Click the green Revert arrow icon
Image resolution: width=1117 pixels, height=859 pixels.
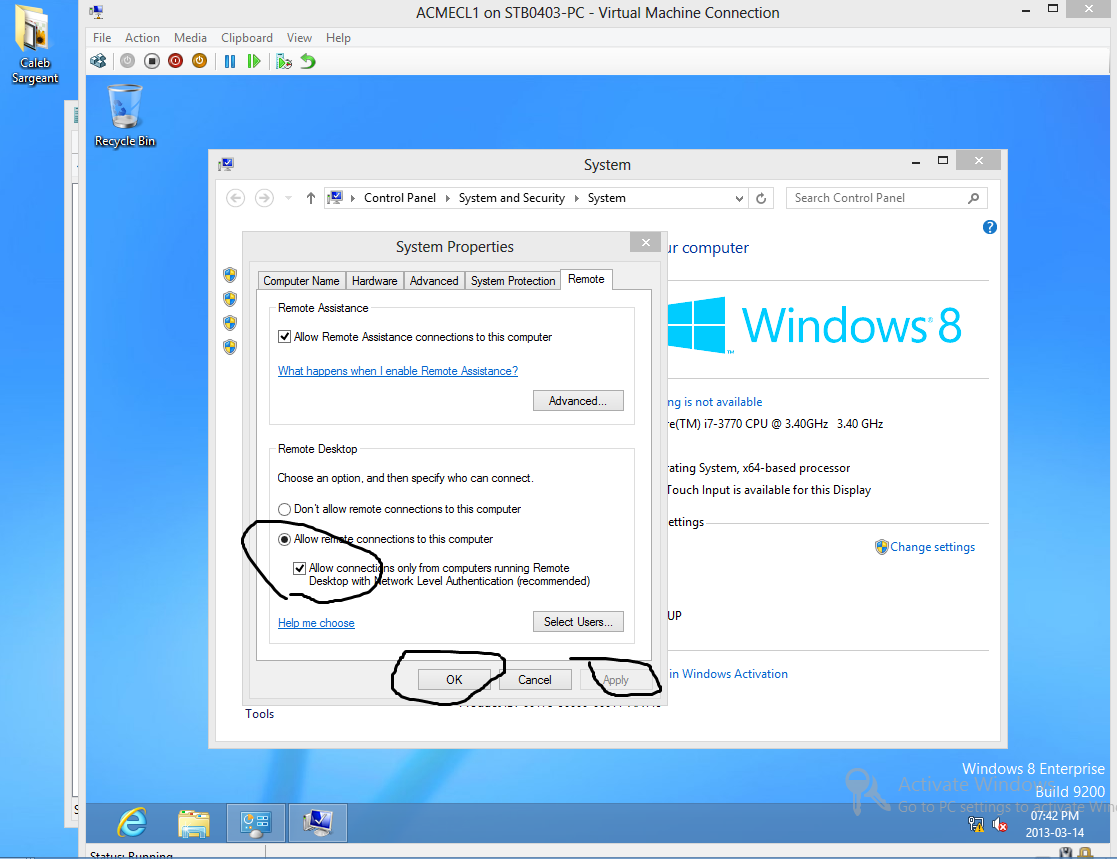coord(308,61)
